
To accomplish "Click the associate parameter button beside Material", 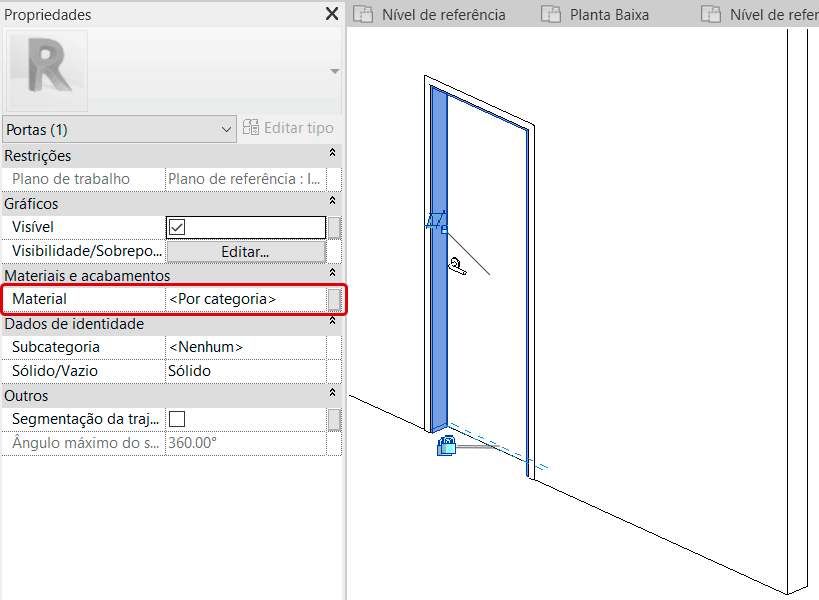I will pos(334,299).
